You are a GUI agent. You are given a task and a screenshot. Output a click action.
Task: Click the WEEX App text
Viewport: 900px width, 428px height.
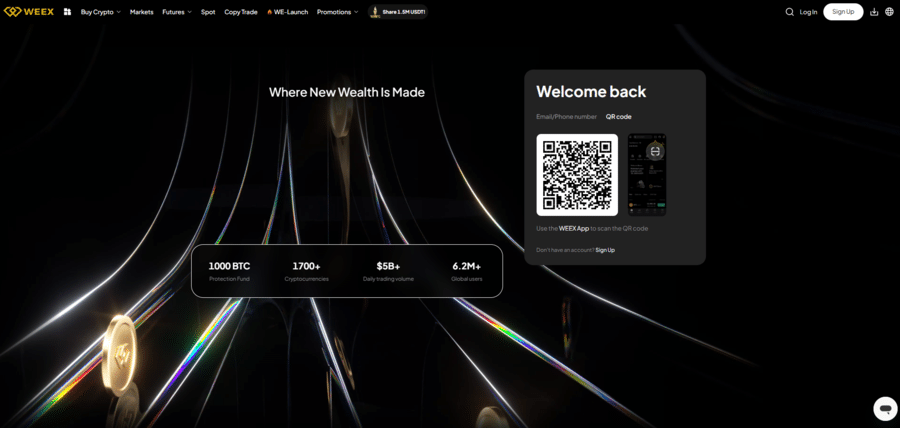[x=574, y=228]
